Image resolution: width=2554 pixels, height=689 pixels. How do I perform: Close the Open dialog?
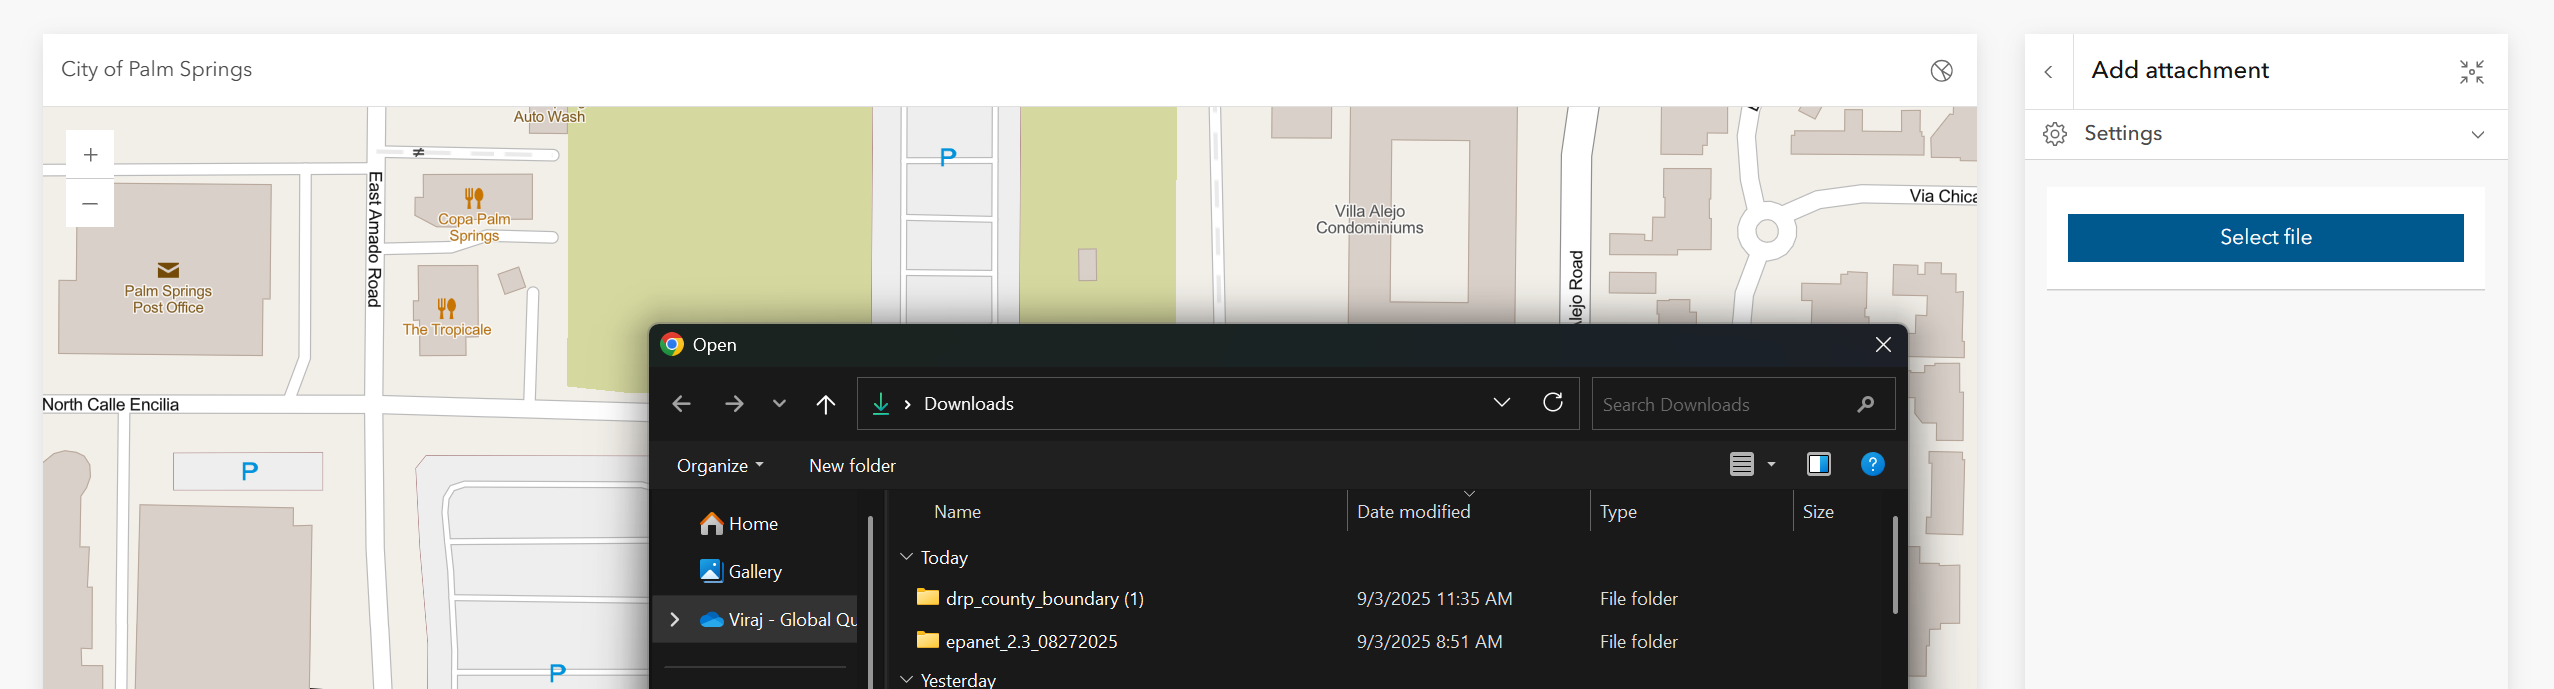[x=1883, y=345]
